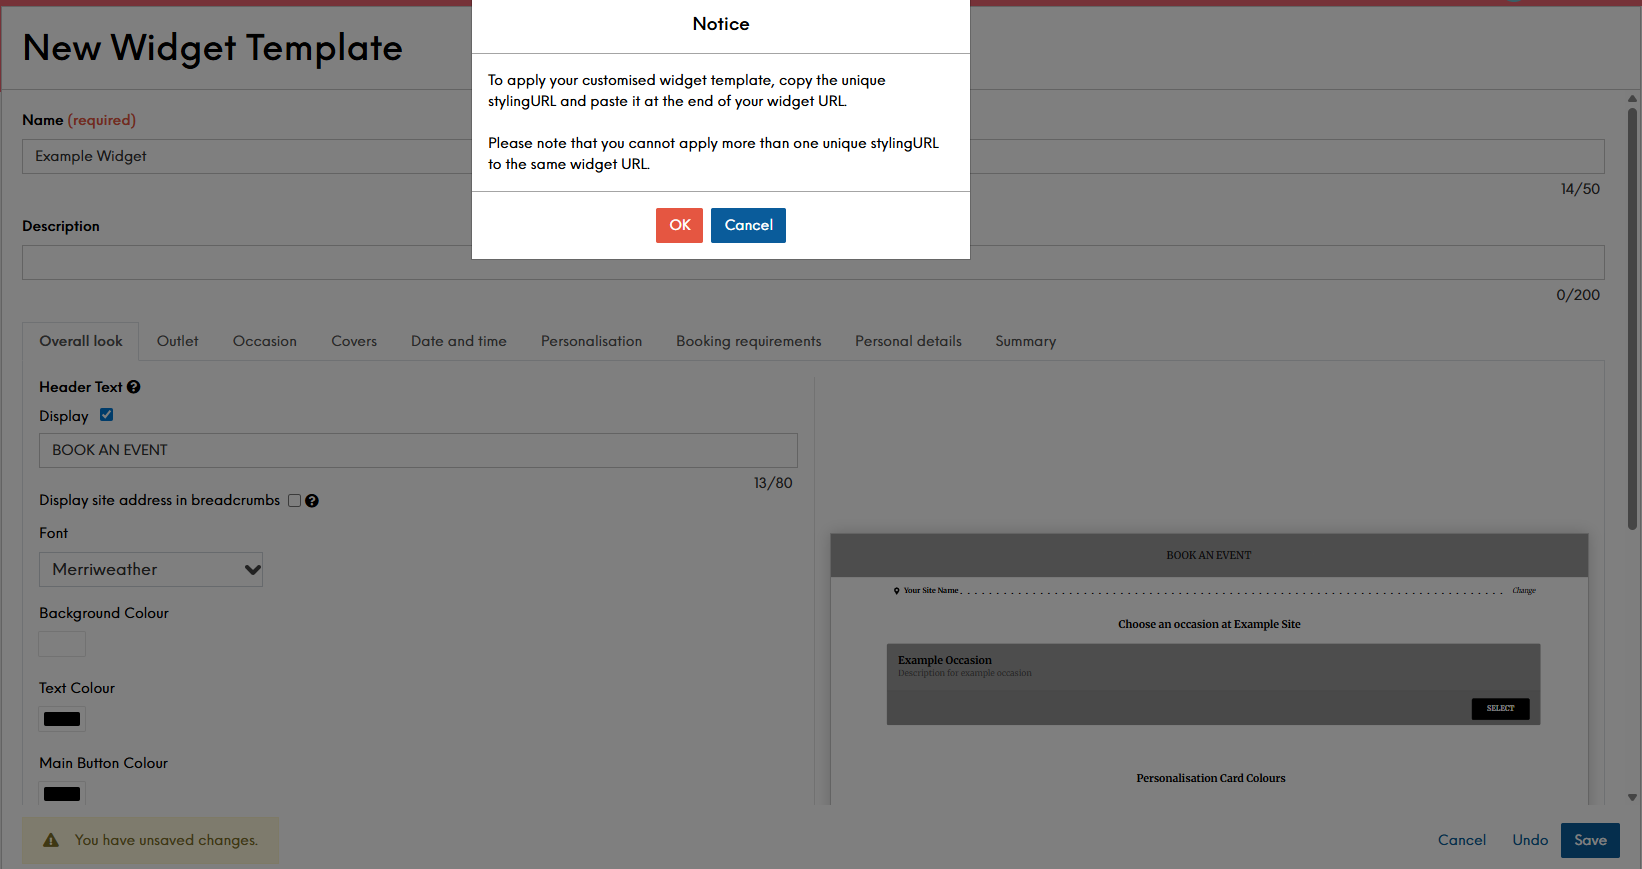The image size is (1642, 869).
Task: Go to the Booking requirements tab
Action: tap(748, 341)
